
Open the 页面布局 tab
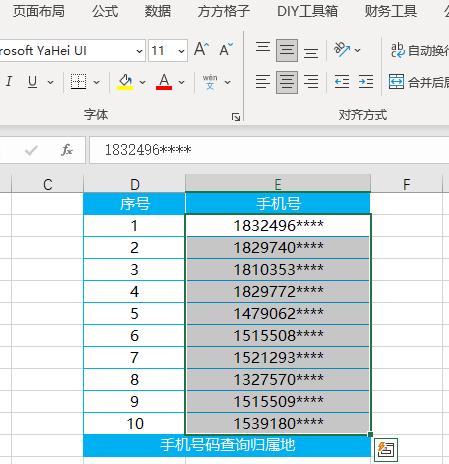coord(39,11)
